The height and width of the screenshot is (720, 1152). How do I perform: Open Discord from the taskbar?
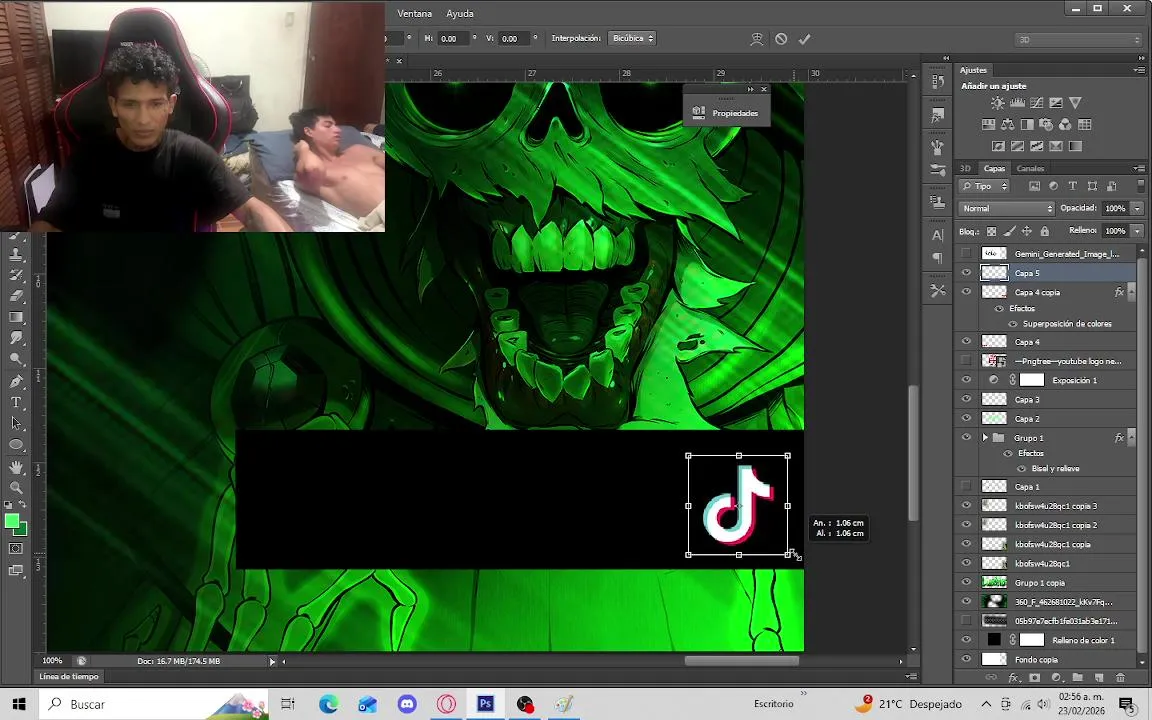406,704
